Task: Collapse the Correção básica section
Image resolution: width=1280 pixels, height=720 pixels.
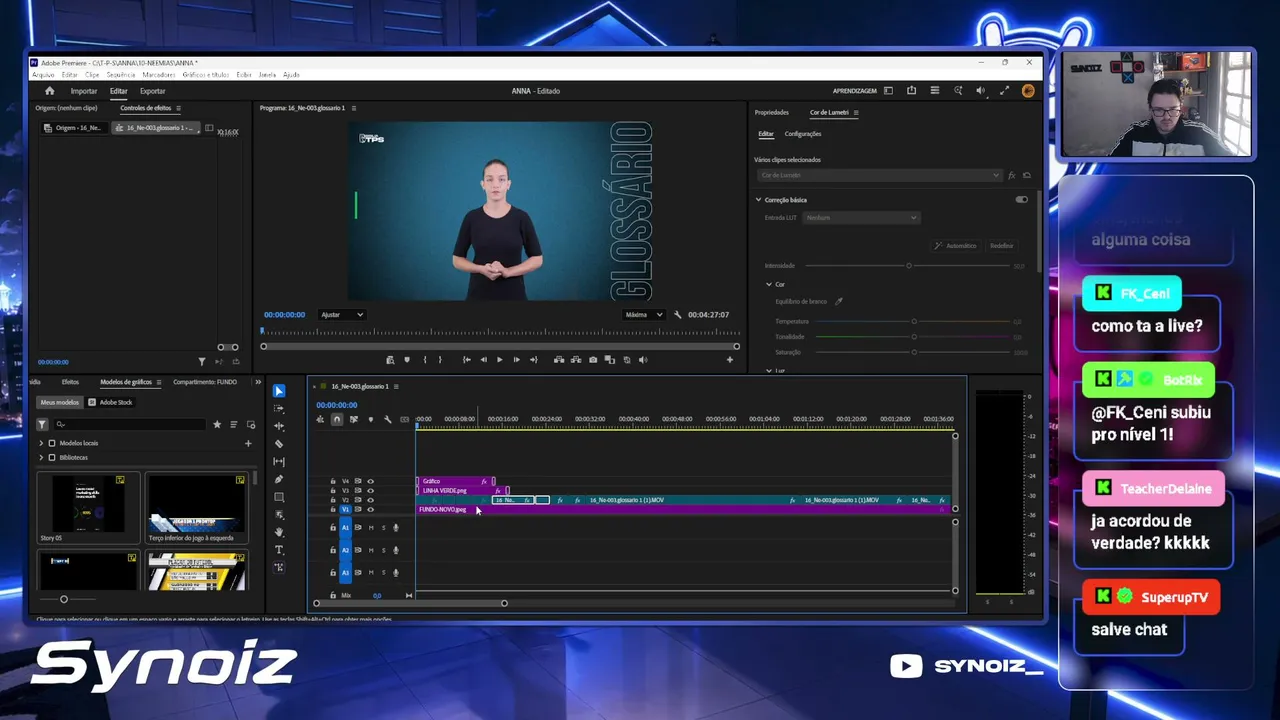Action: [x=759, y=200]
